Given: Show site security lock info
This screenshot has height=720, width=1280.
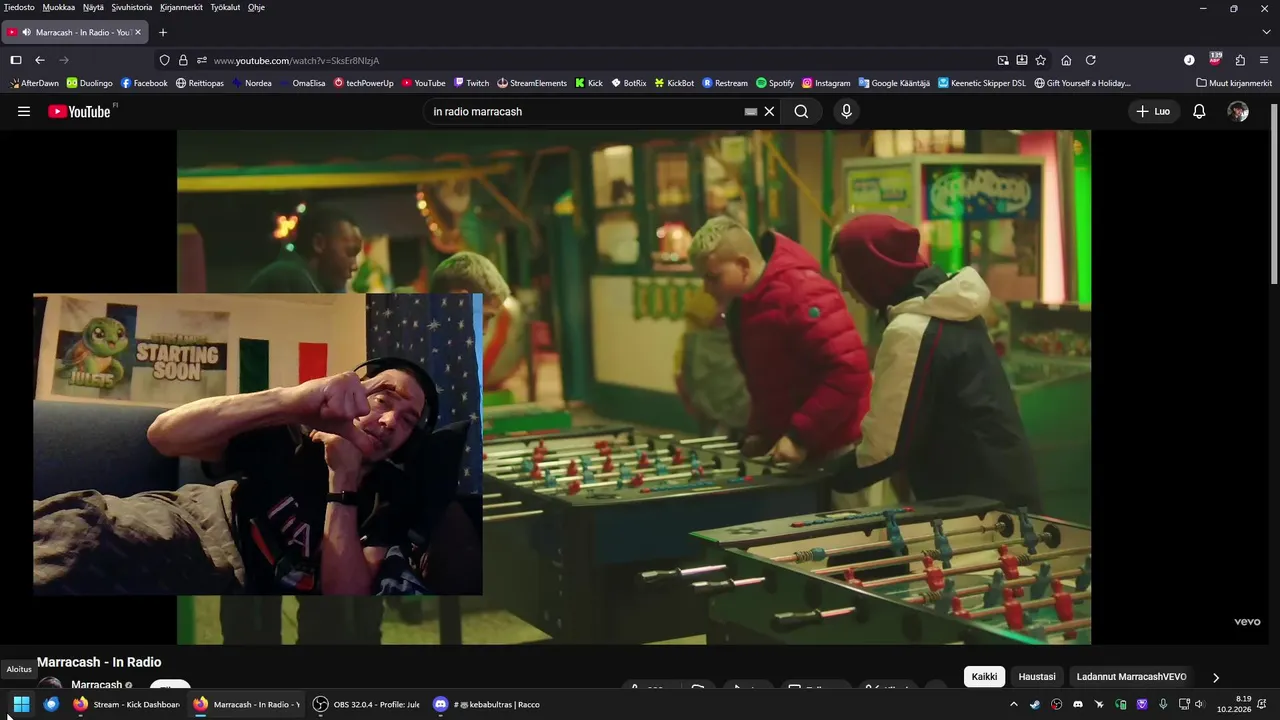Looking at the screenshot, I should (184, 60).
